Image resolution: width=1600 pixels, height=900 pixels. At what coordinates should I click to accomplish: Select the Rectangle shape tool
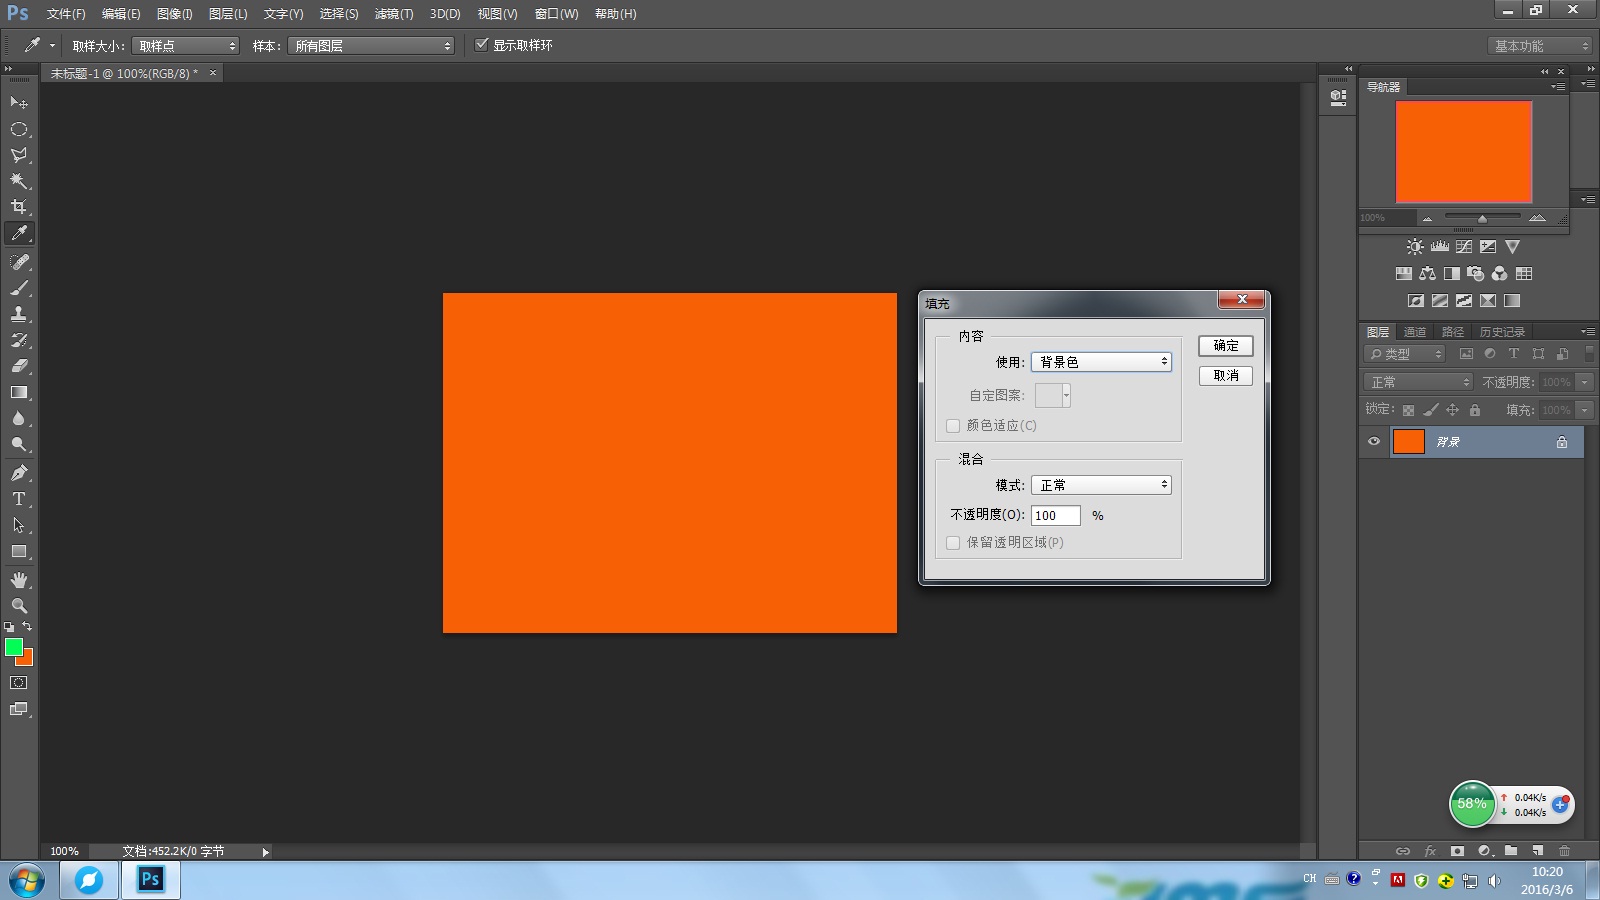click(19, 551)
